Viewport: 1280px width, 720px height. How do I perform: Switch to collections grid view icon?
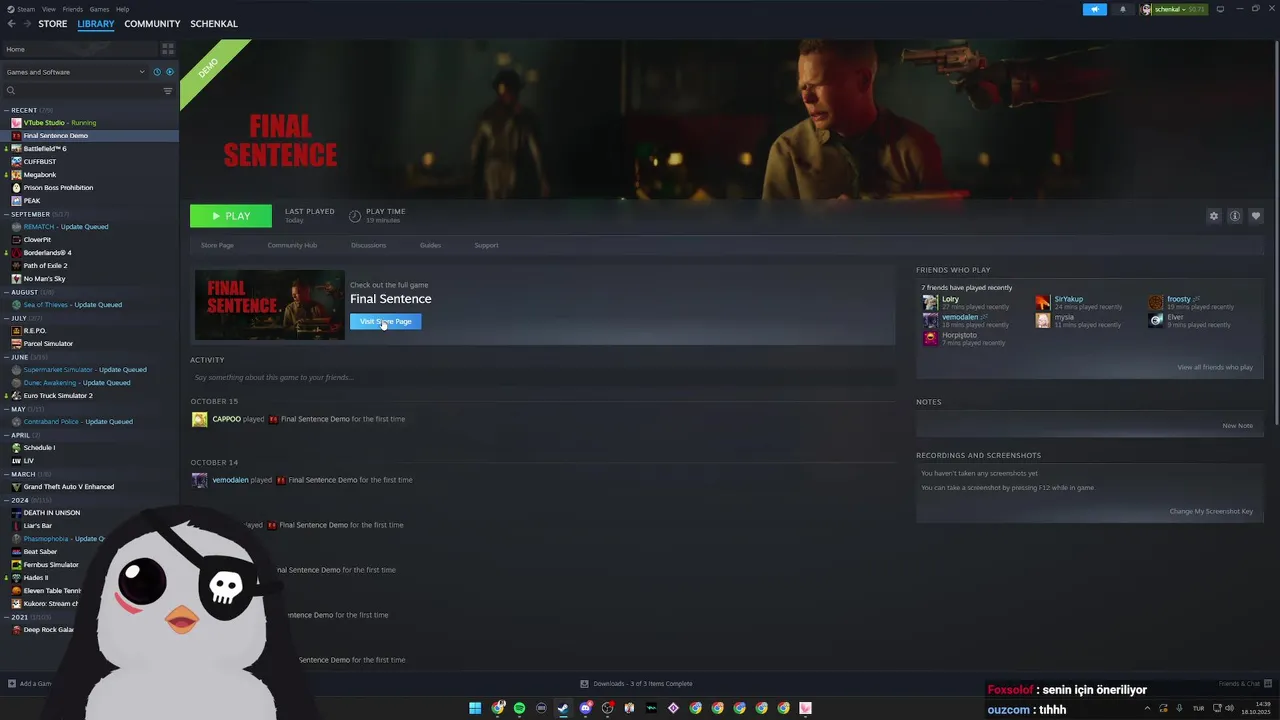(168, 49)
